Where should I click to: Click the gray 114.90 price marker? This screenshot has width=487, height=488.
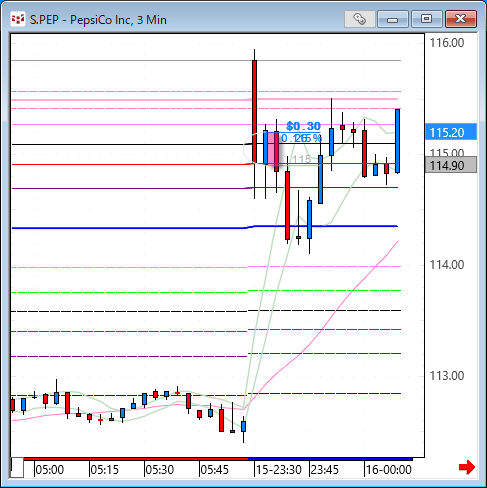(x=451, y=165)
